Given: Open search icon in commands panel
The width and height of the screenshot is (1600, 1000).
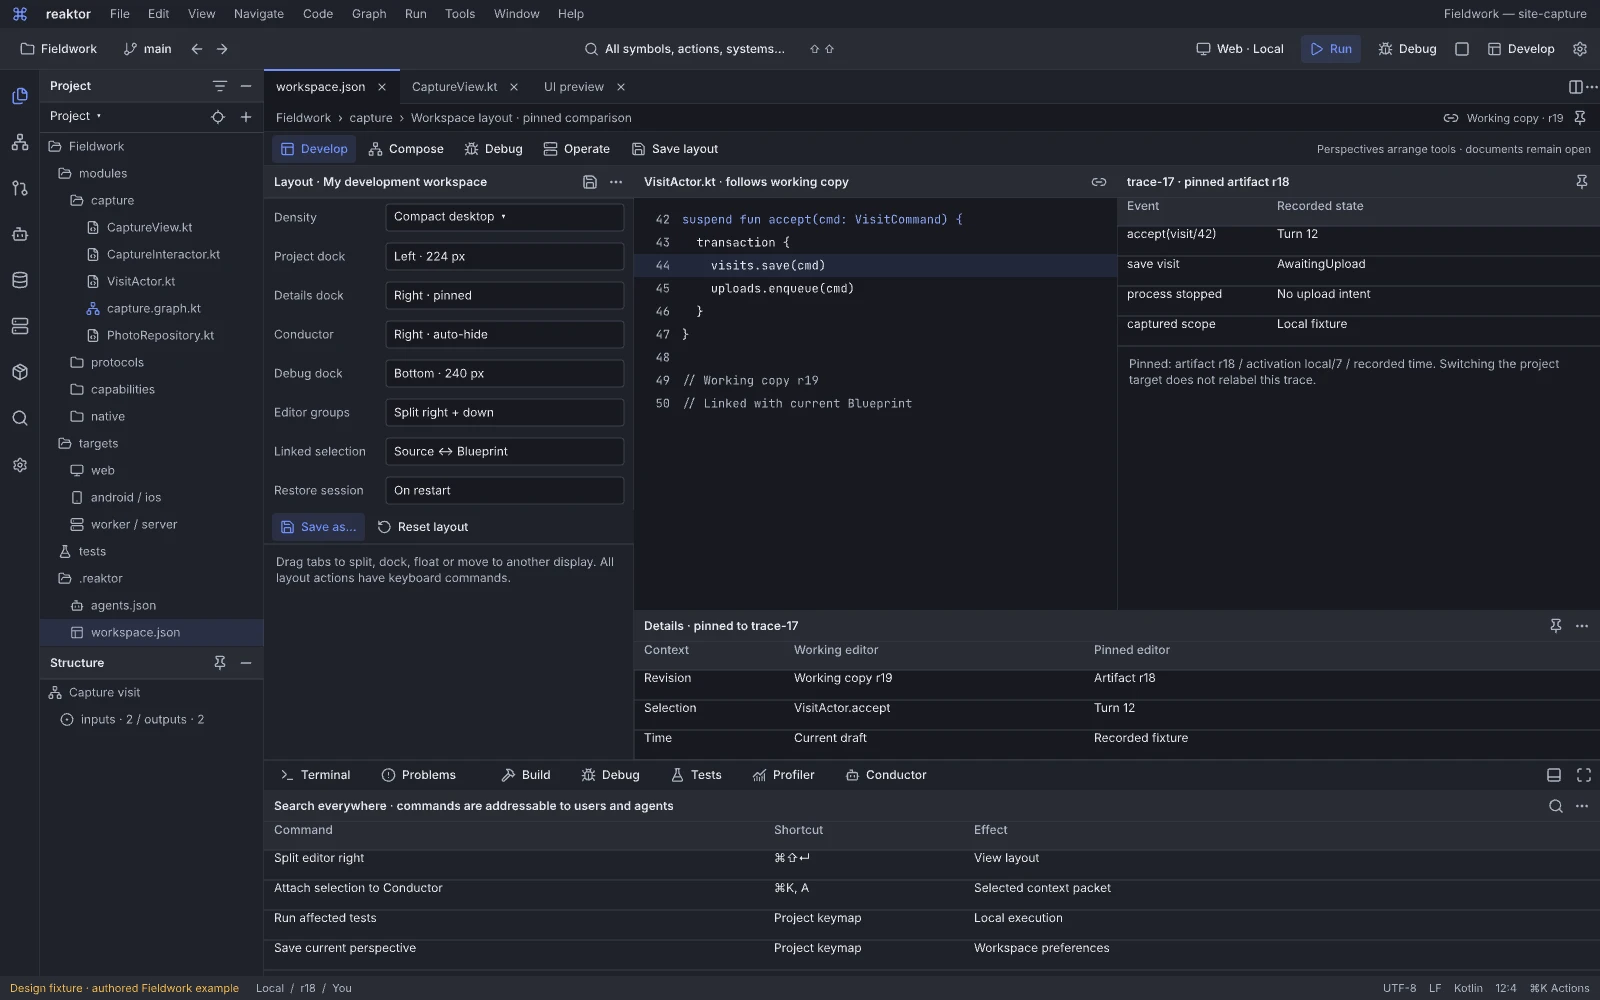Looking at the screenshot, I should click(1556, 806).
